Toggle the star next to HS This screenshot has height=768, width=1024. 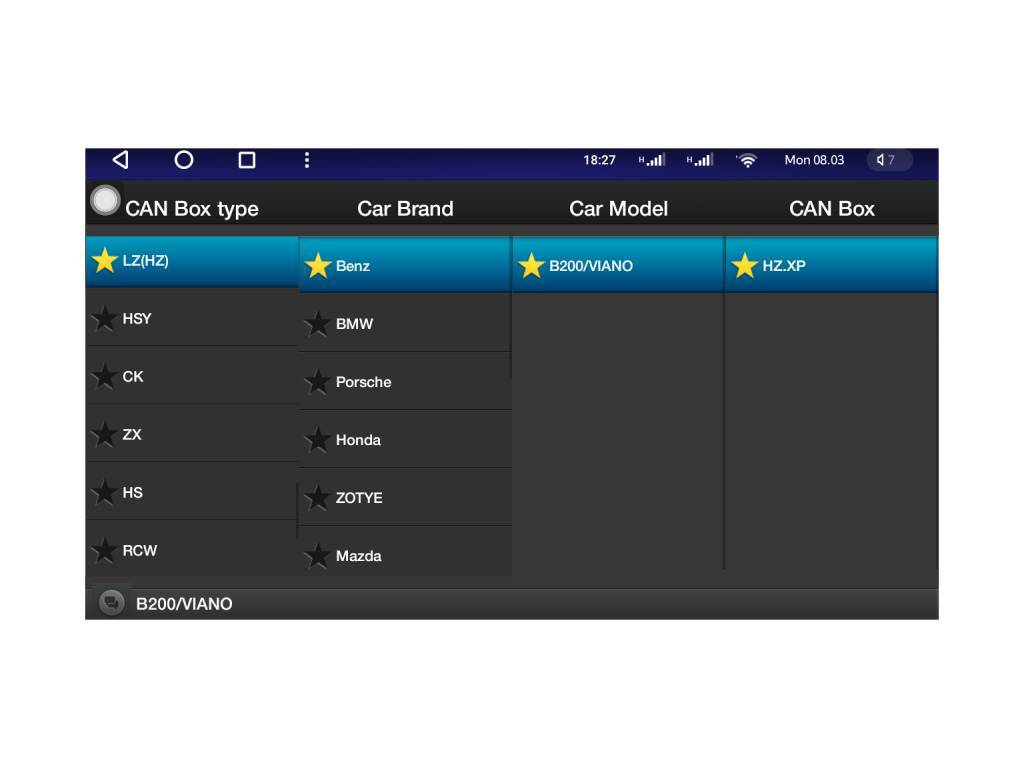[x=104, y=492]
